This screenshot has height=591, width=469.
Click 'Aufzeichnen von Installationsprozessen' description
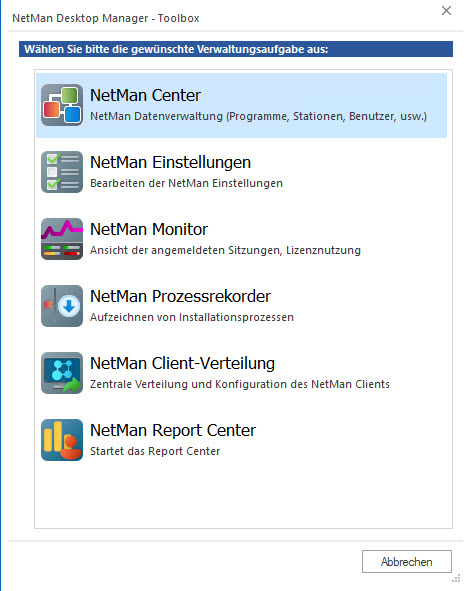[192, 317]
